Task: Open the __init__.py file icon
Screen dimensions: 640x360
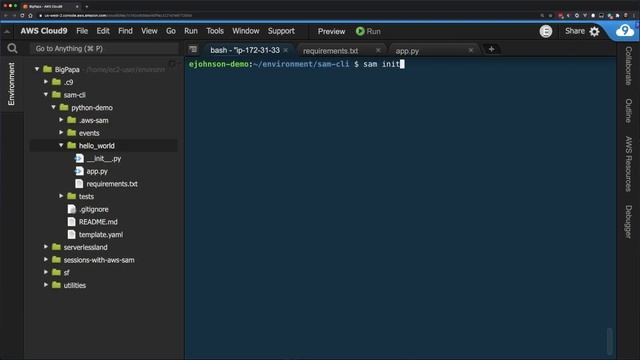Action: coord(79,158)
